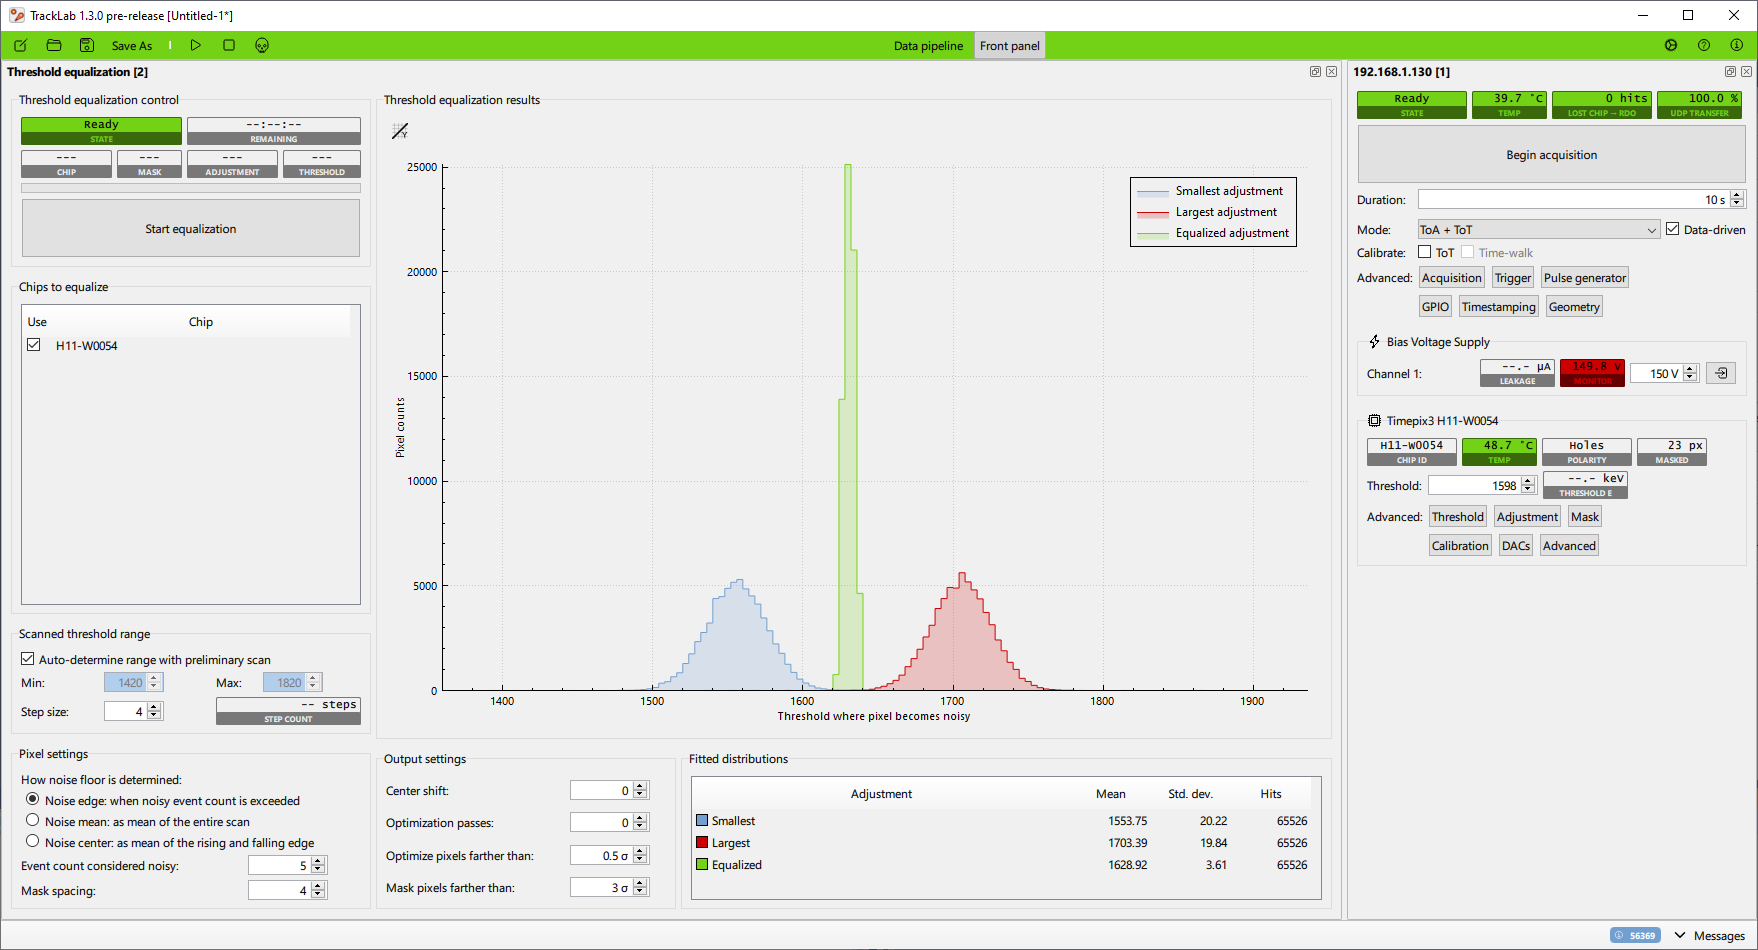Click the save disk toolbar icon

click(87, 46)
